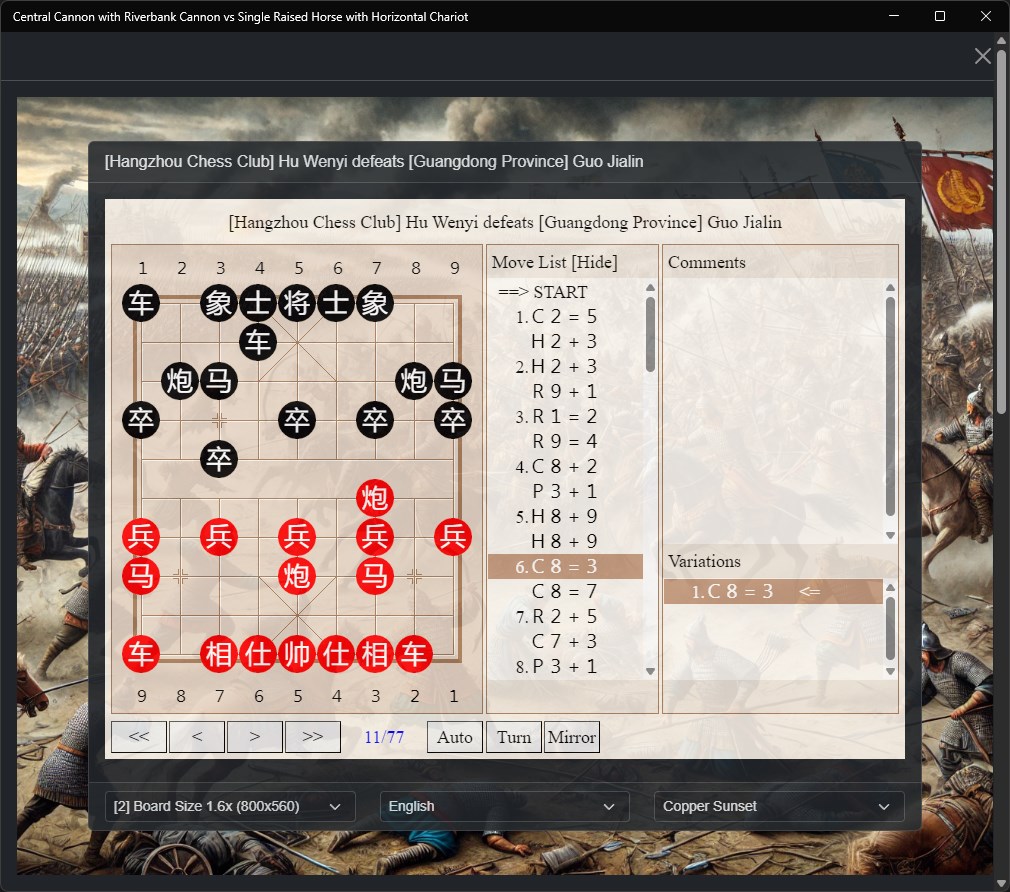
Task: Select the black cannon beside the right black horse
Action: 414,381
